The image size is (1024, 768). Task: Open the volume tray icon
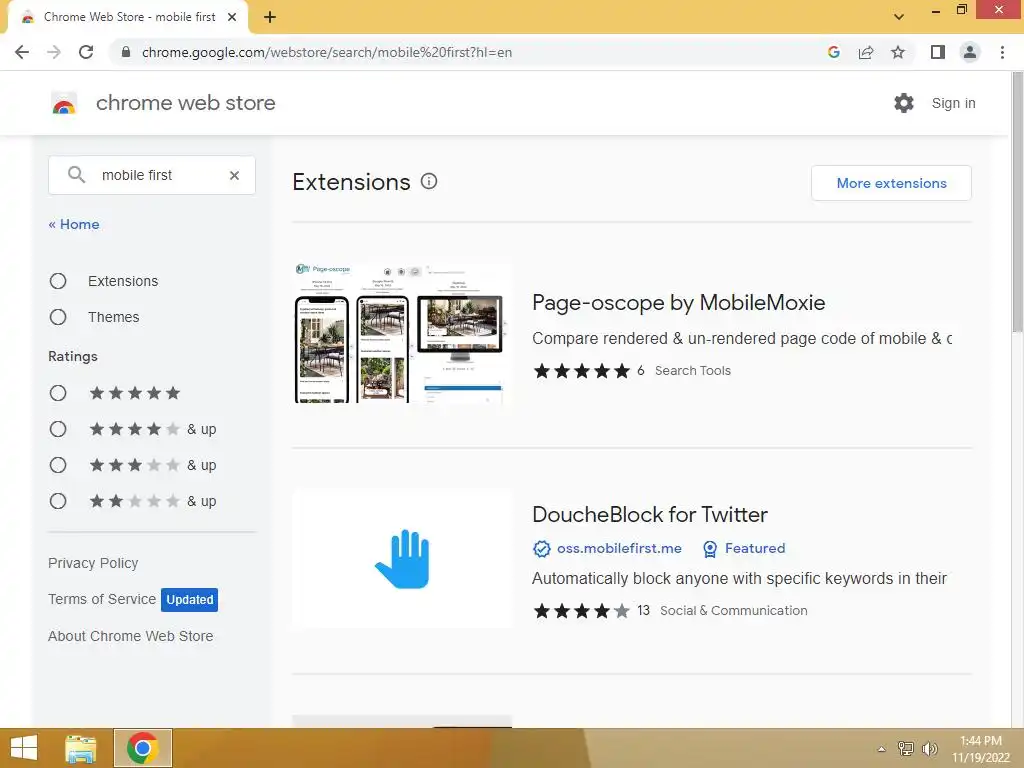pyautogui.click(x=930, y=748)
